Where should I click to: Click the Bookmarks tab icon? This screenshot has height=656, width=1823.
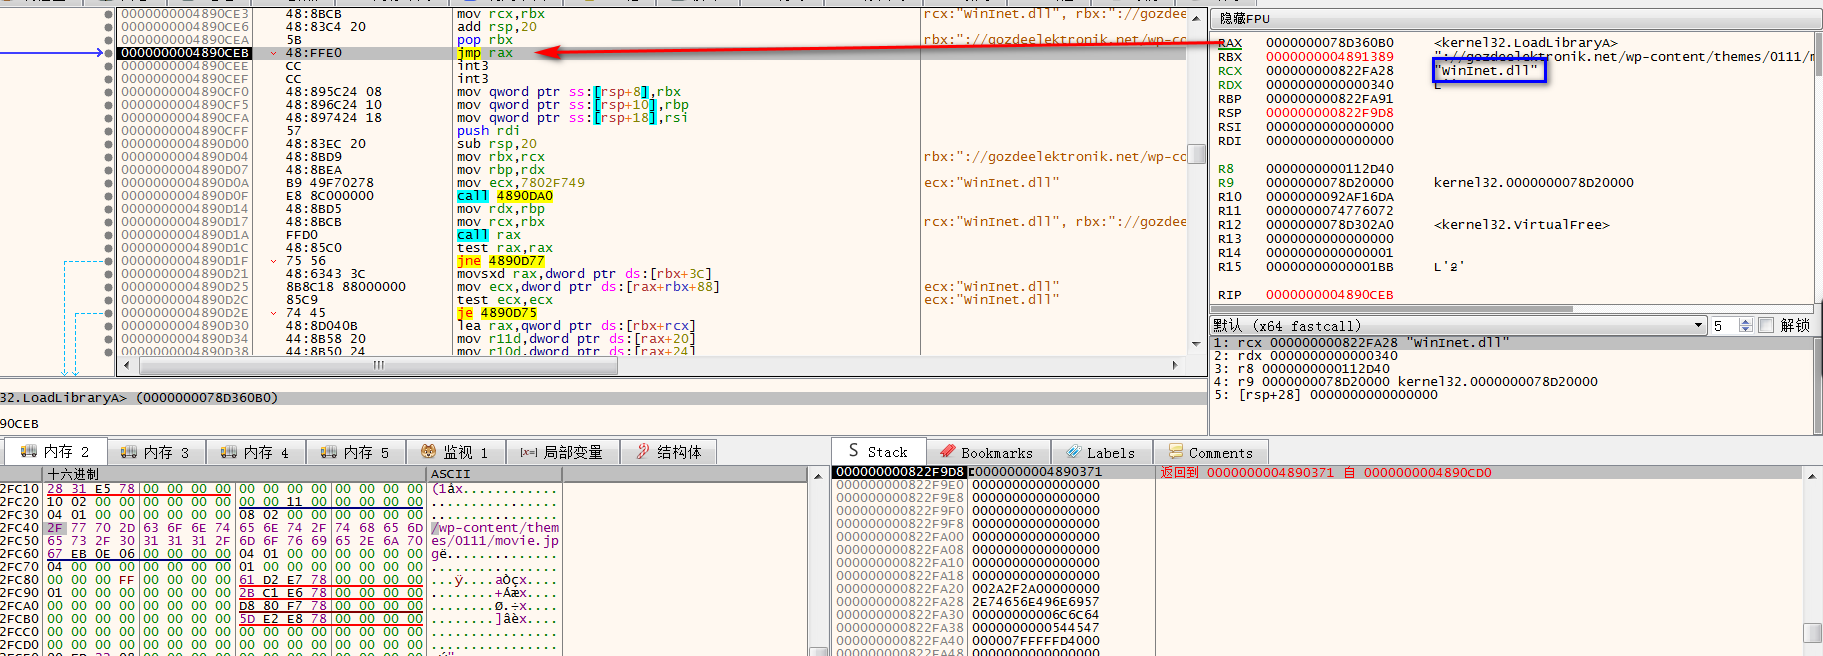click(x=946, y=452)
